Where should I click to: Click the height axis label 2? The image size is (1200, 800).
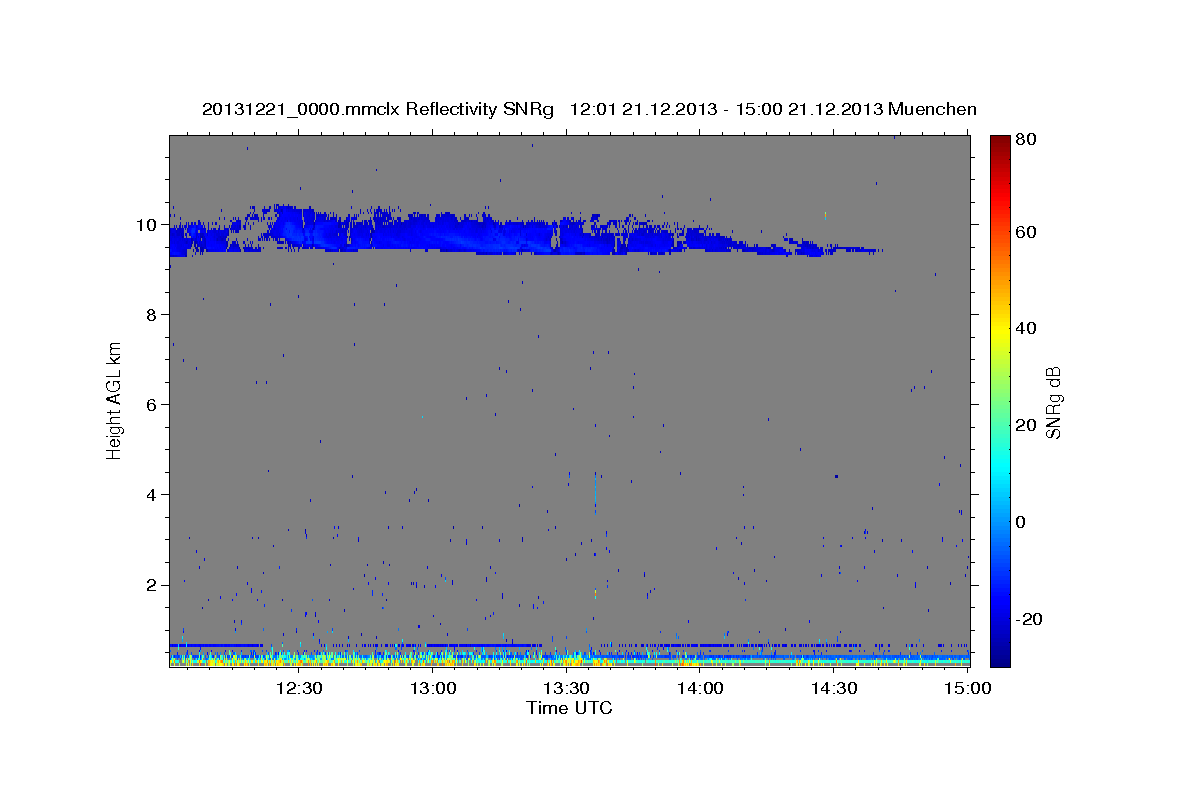[152, 585]
